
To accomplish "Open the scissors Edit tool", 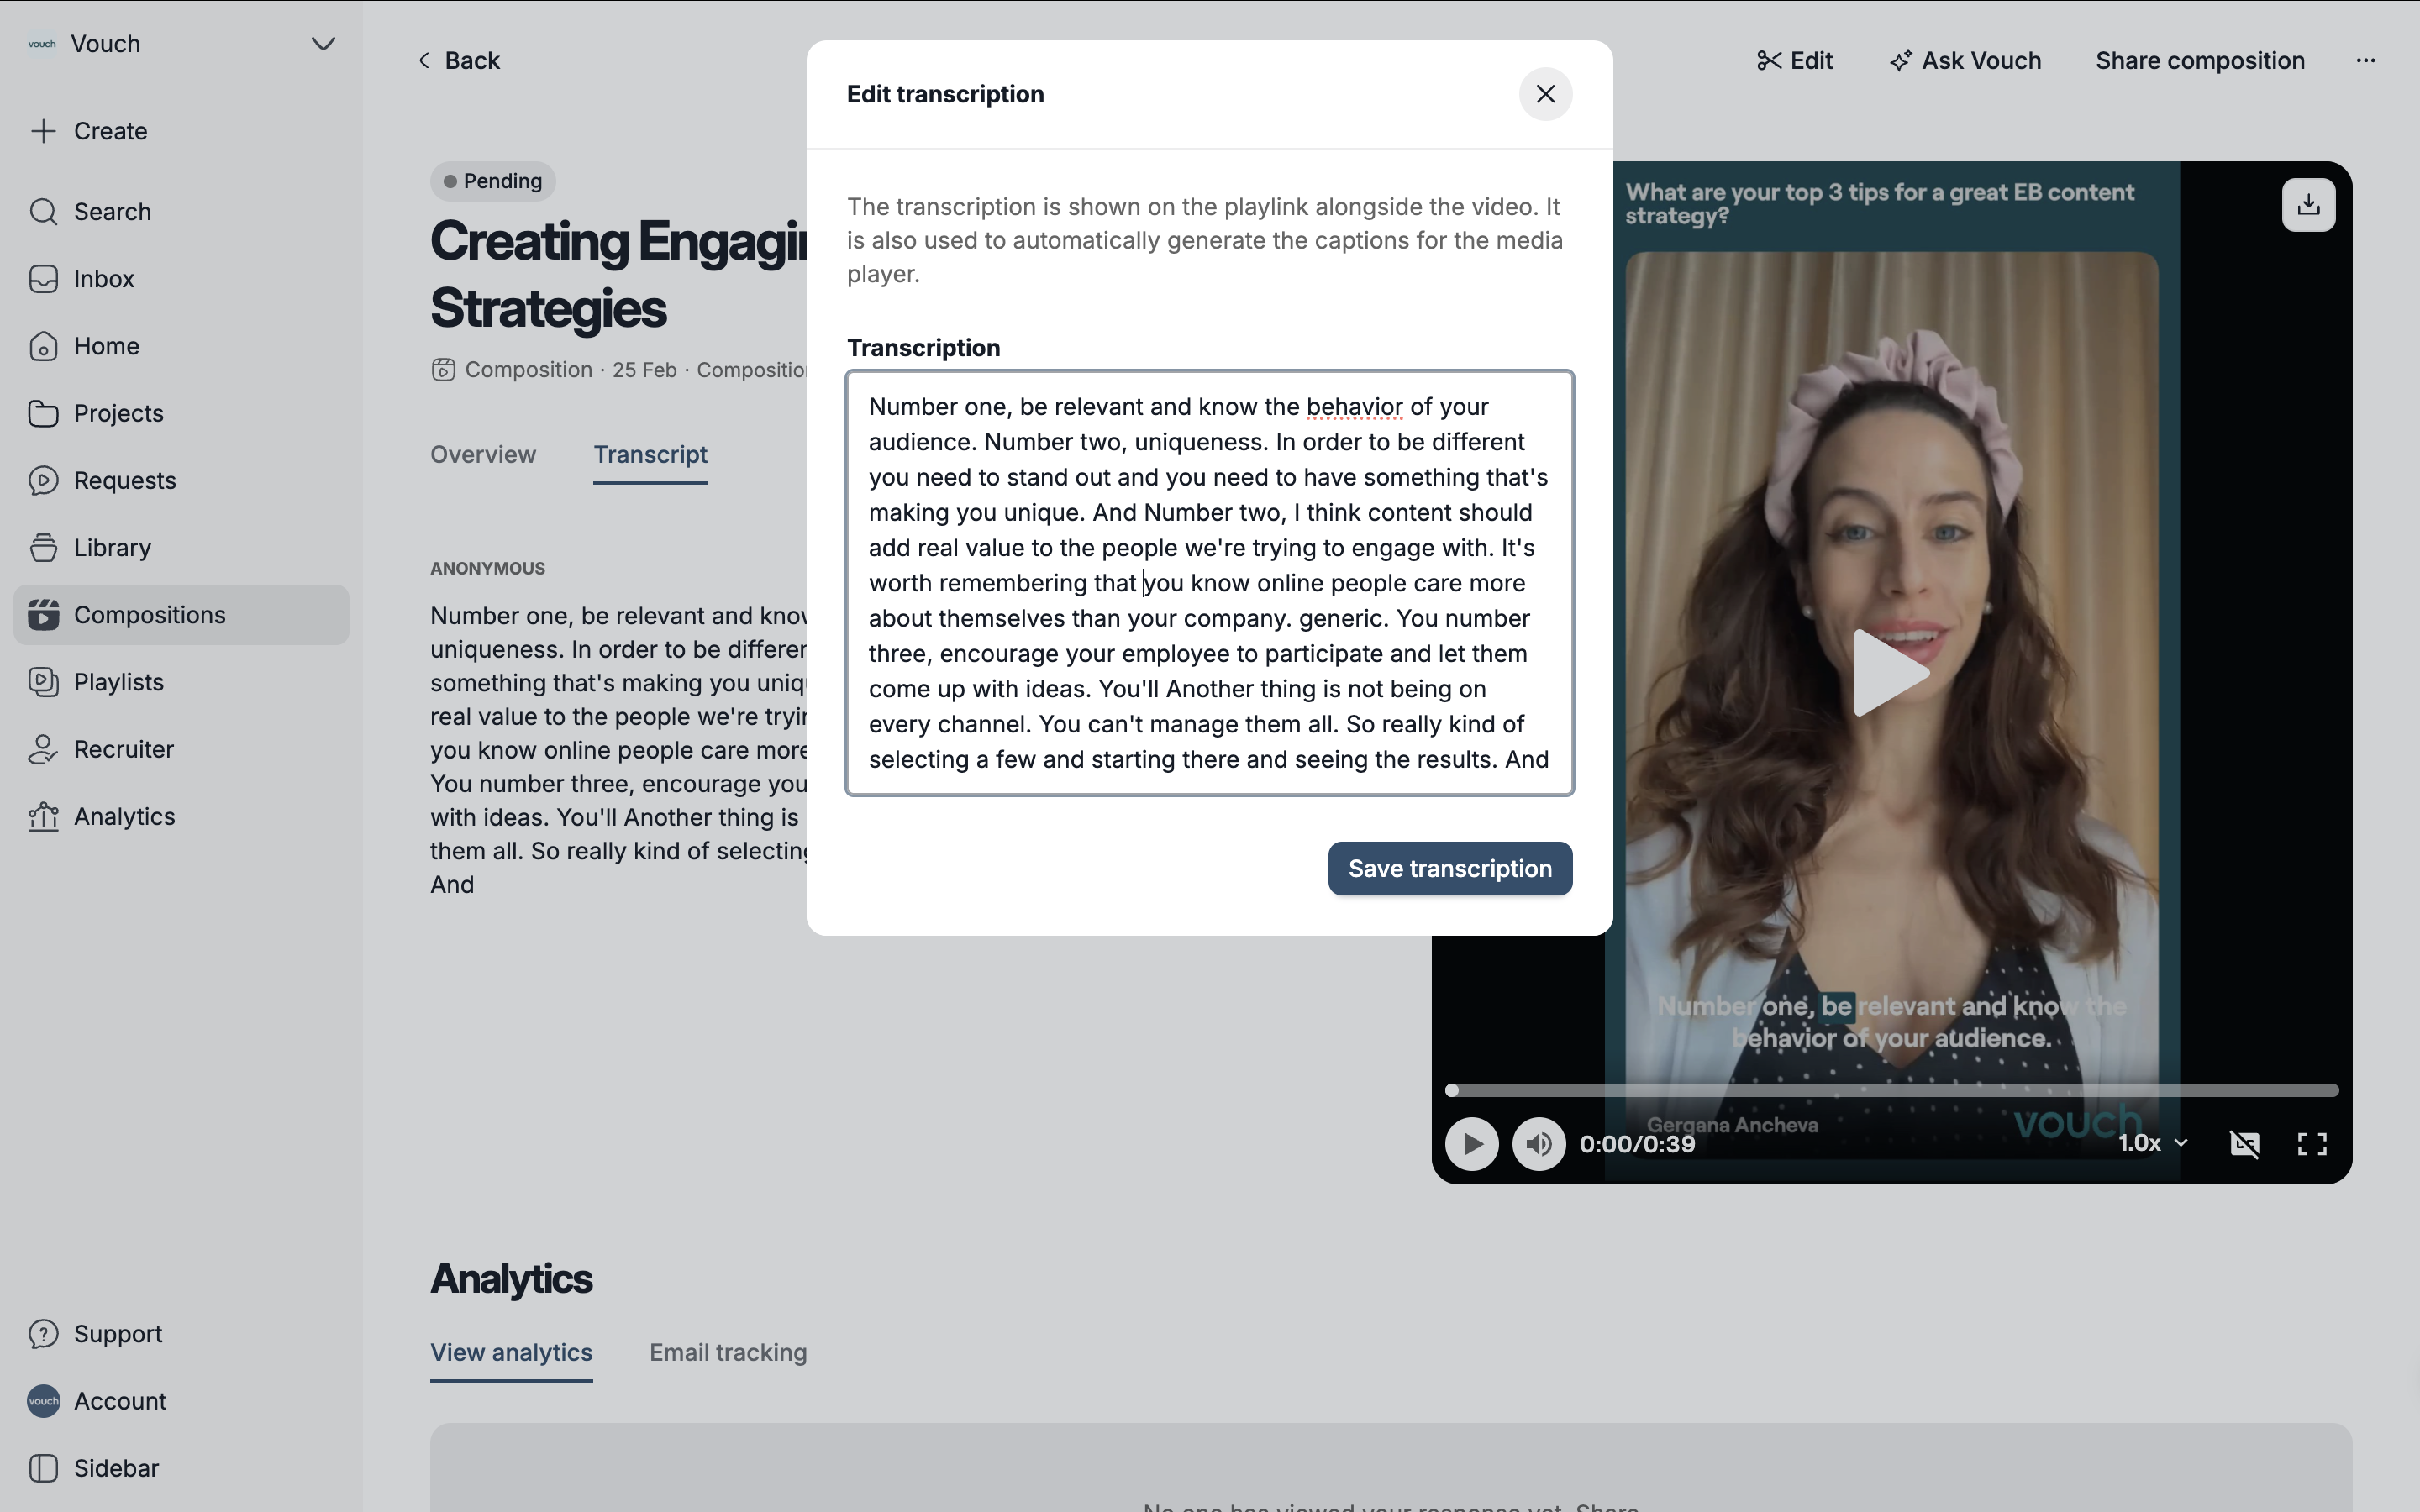I will point(1794,61).
